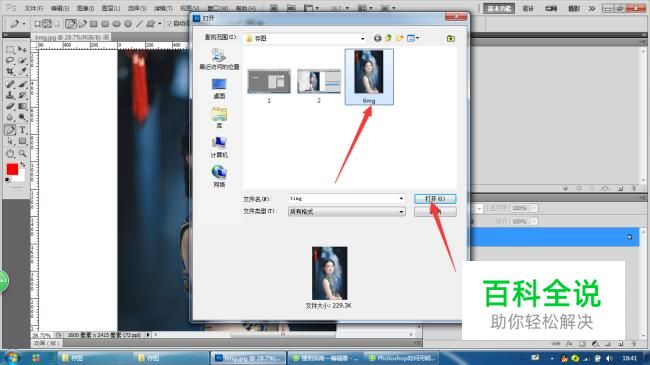Click the 打开(O) button

435,199
